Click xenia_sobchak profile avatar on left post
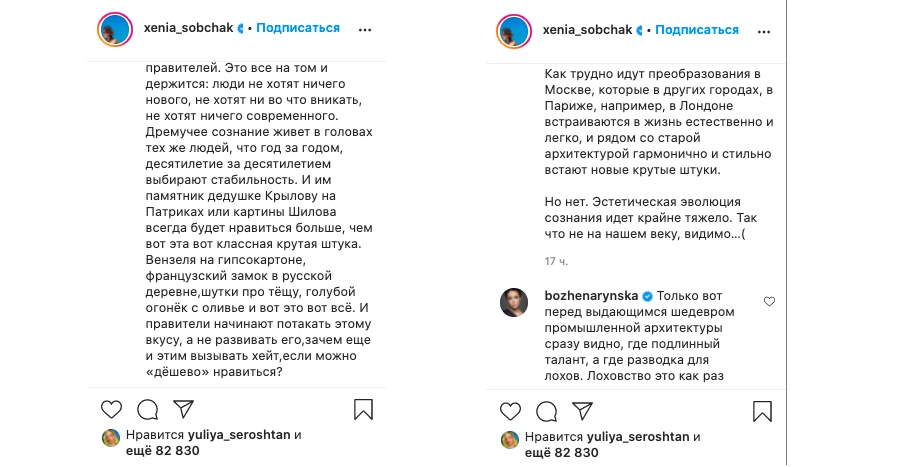 (x=113, y=30)
